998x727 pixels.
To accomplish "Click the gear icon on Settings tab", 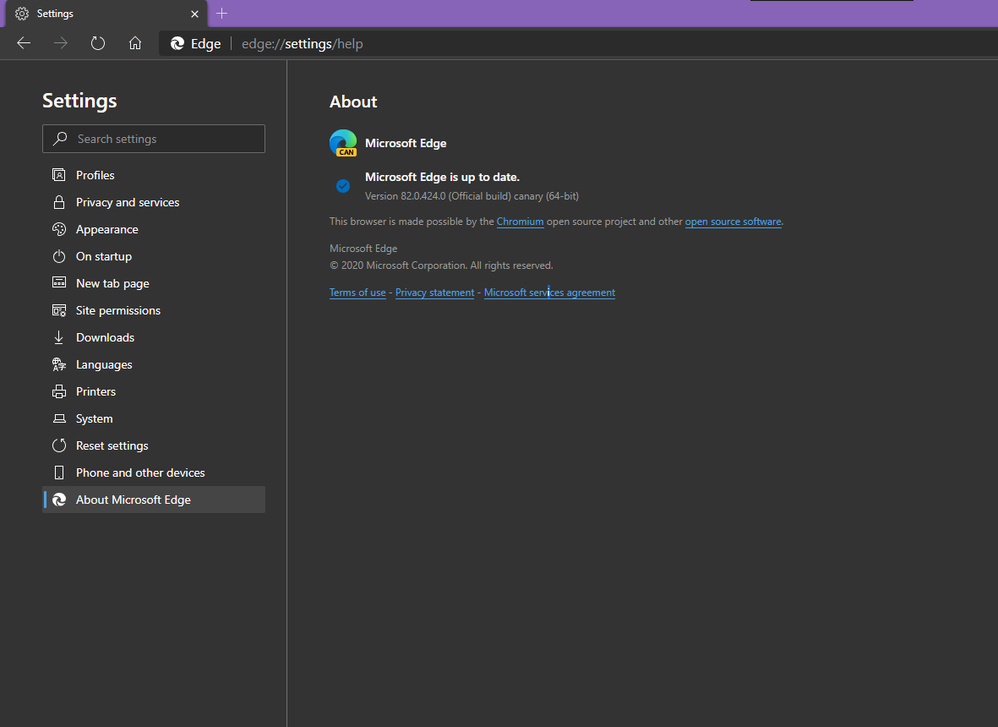I will point(22,13).
